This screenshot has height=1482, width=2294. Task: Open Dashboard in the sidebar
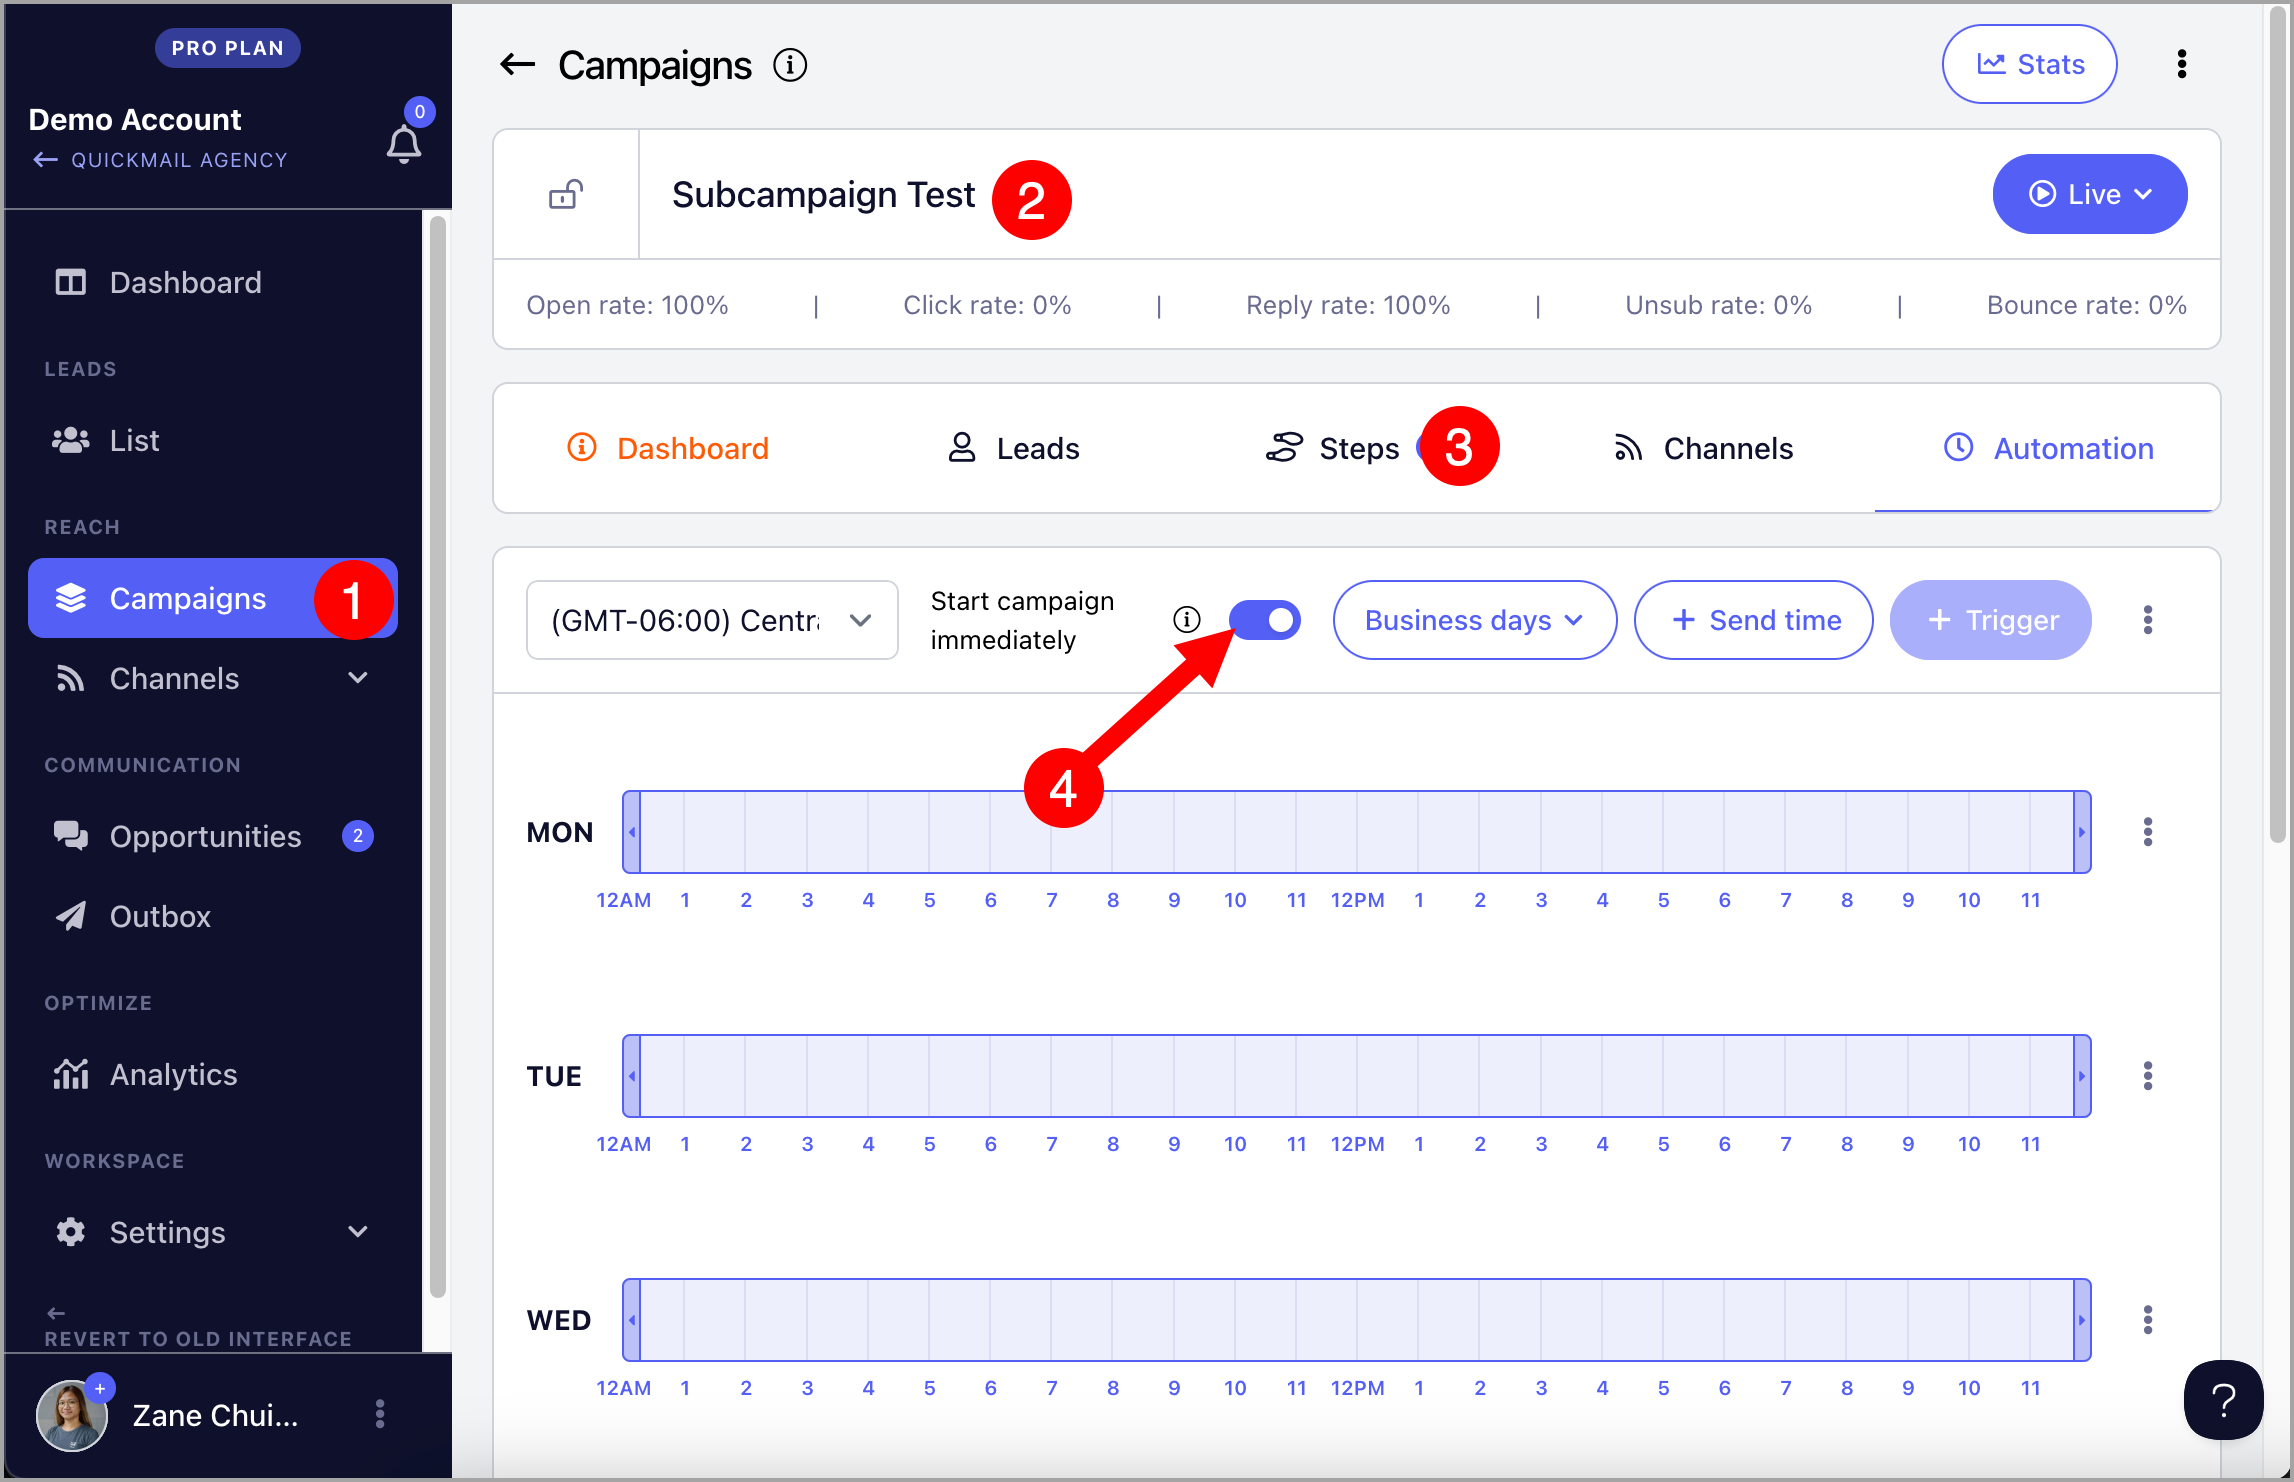212,283
